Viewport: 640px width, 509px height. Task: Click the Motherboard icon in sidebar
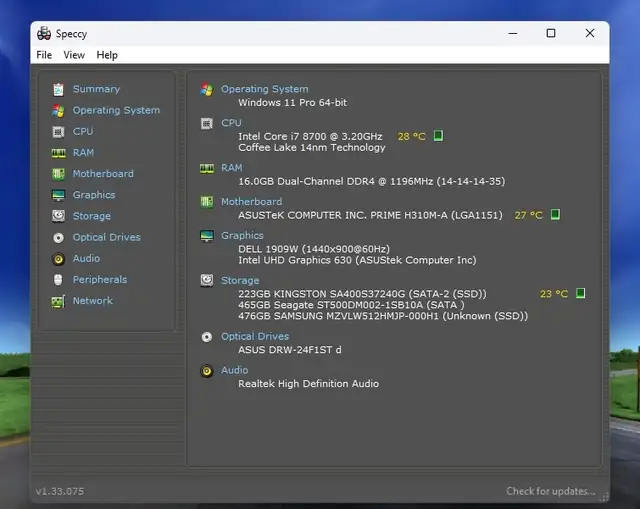(x=58, y=174)
